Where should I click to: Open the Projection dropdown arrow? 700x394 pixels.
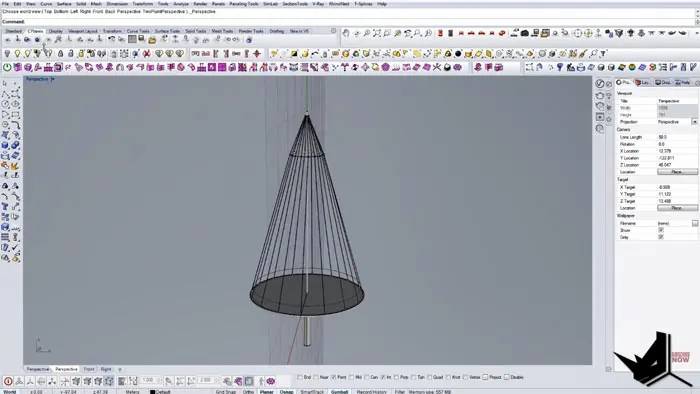pyautogui.click(x=695, y=122)
